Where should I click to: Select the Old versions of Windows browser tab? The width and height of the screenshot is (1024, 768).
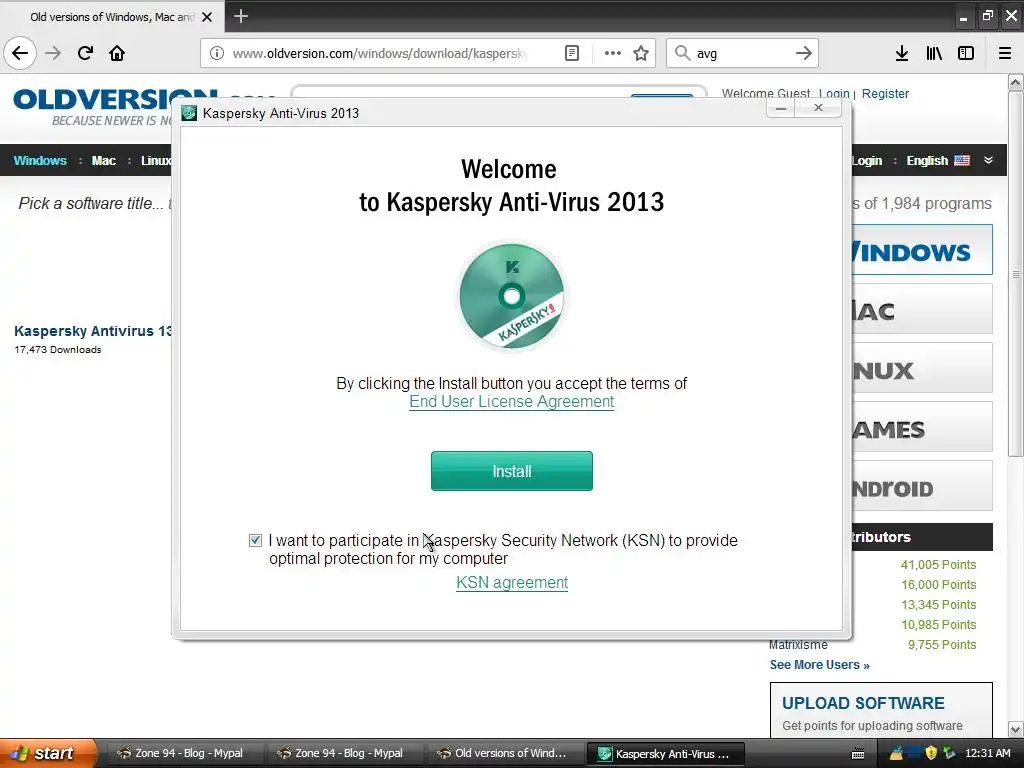point(112,17)
